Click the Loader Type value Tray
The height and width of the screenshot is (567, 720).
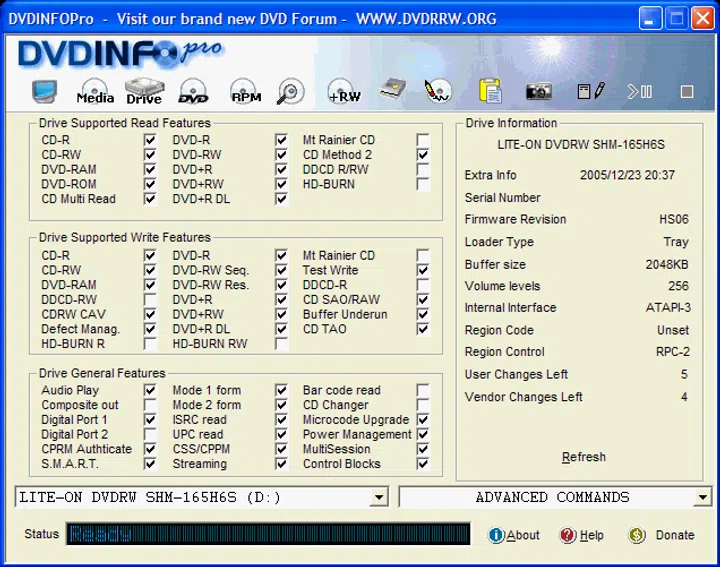(676, 242)
